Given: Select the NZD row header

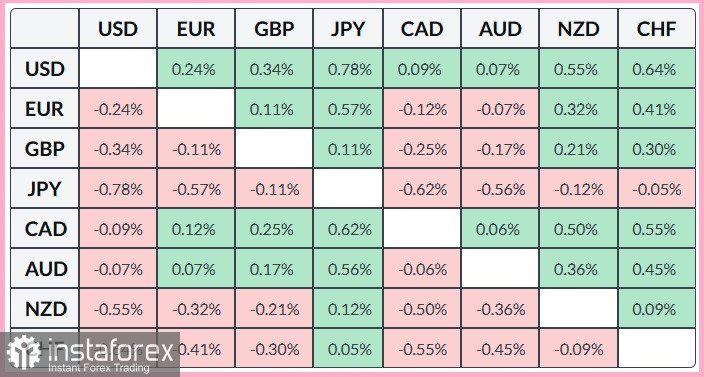Looking at the screenshot, I should pos(45,309).
